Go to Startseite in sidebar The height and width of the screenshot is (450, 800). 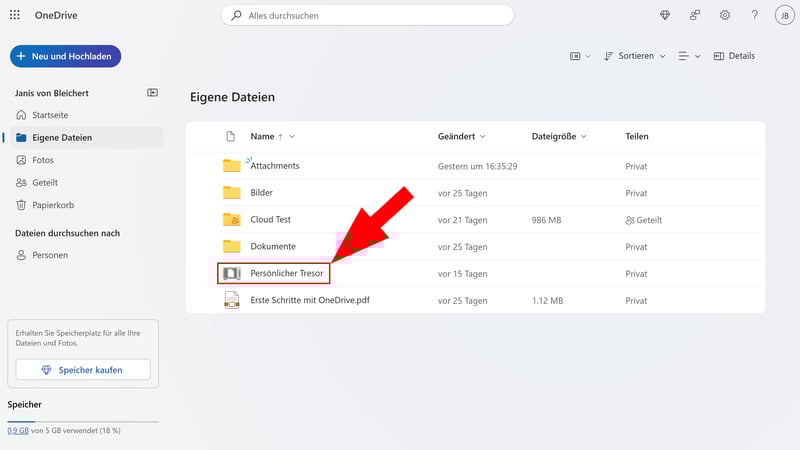(50, 115)
